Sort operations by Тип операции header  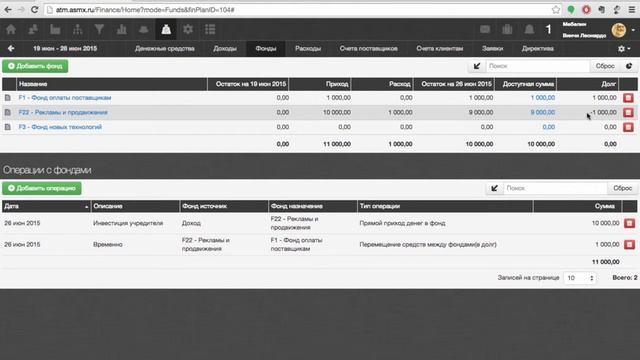point(445,206)
